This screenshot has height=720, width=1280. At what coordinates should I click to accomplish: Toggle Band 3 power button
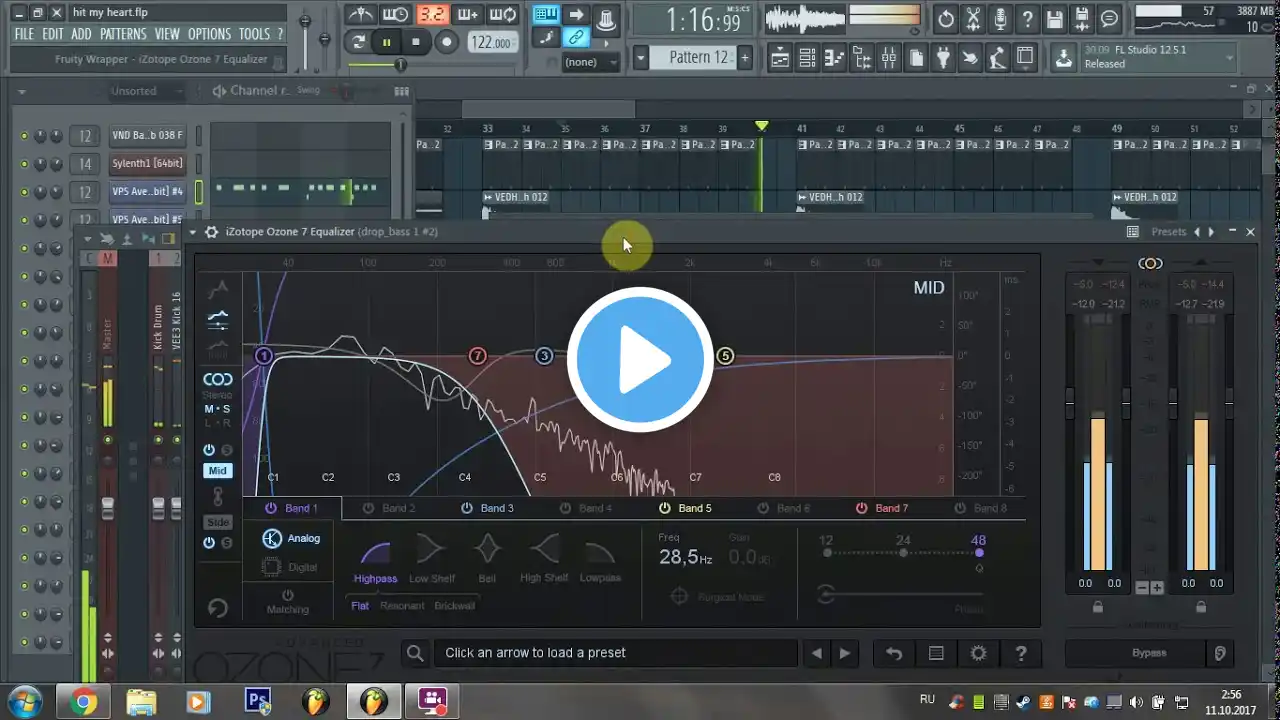coord(466,508)
